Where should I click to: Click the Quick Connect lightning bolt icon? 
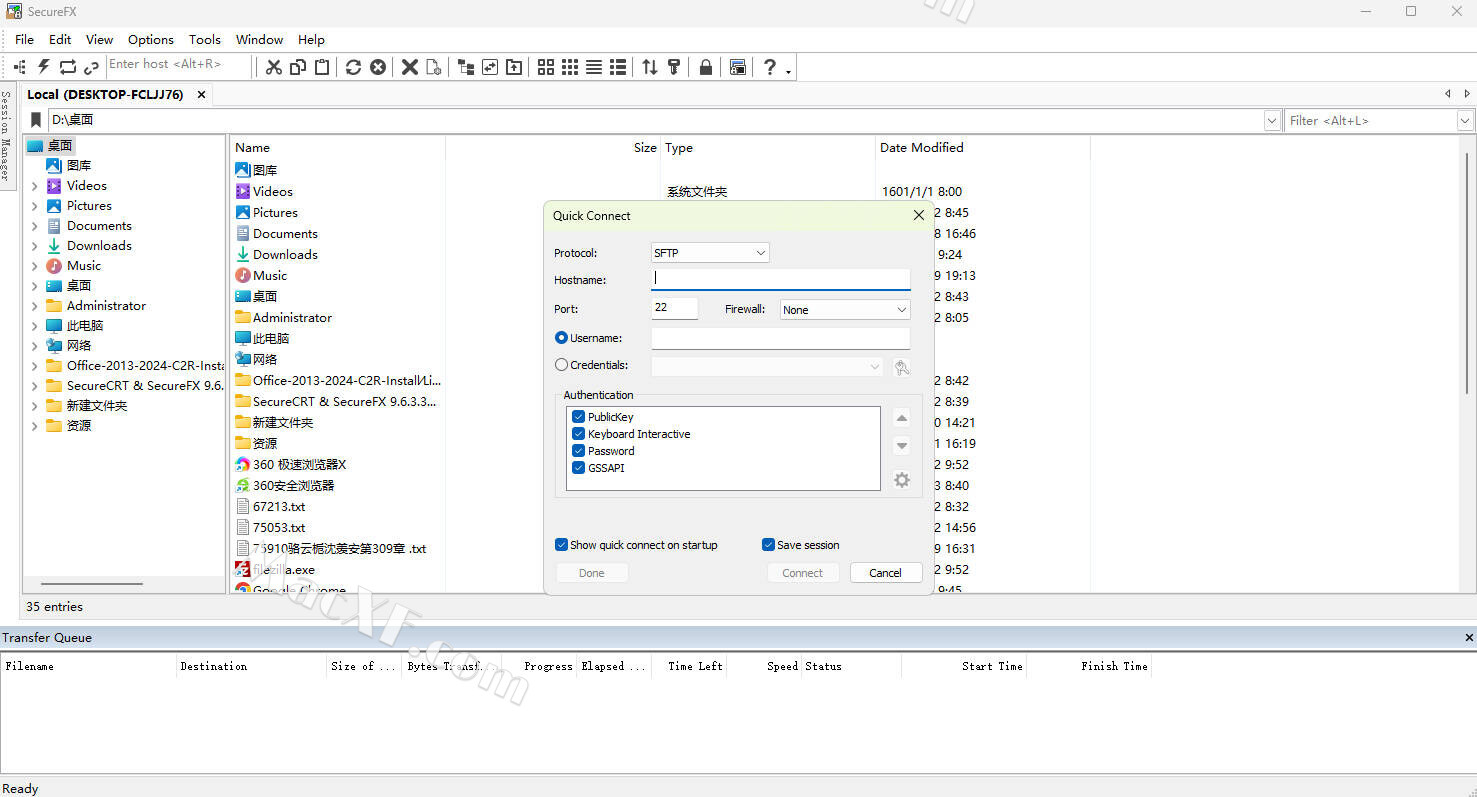(44, 67)
